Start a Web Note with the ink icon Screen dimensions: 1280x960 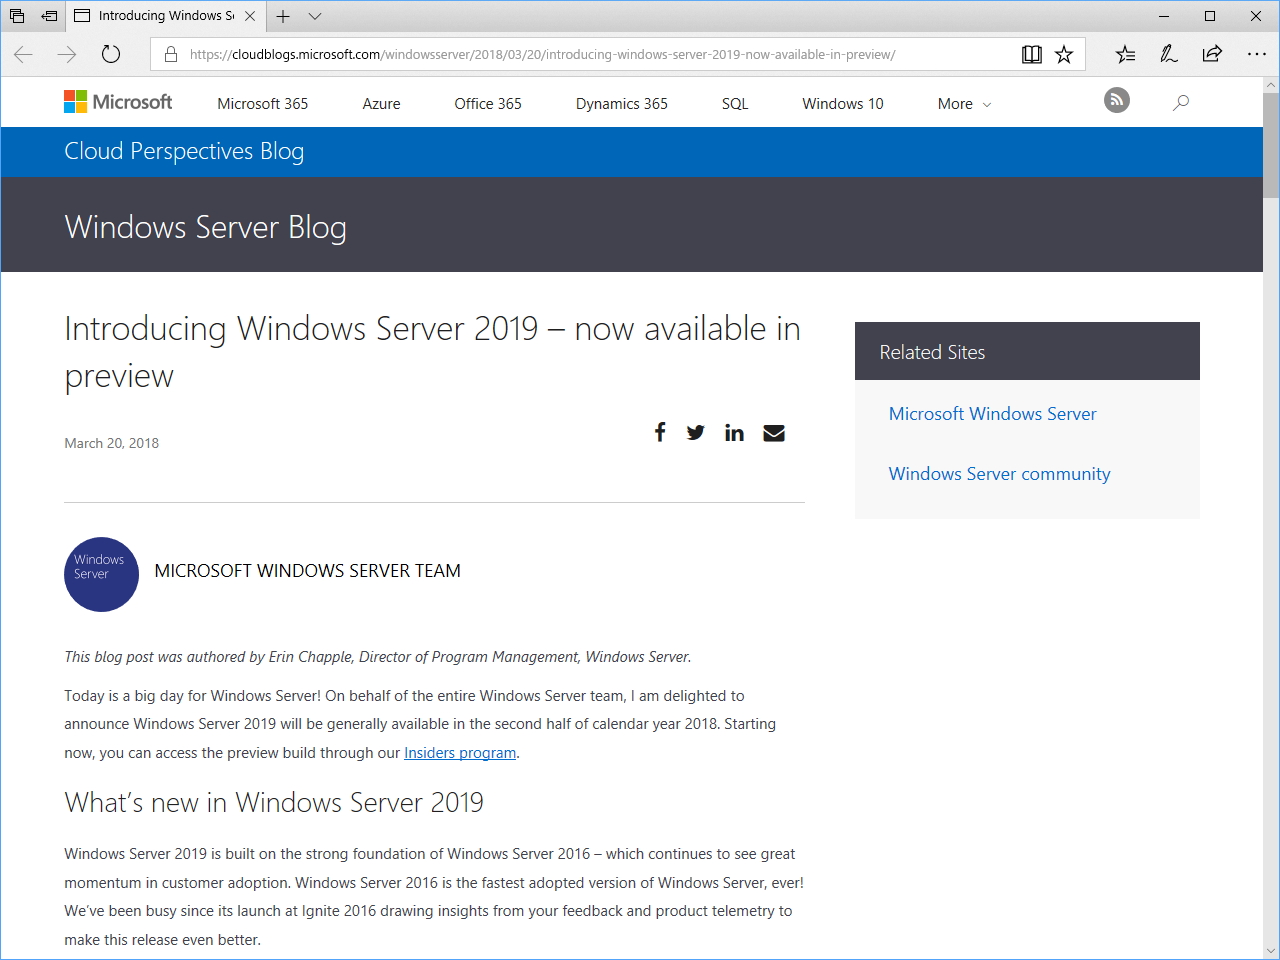[x=1168, y=54]
